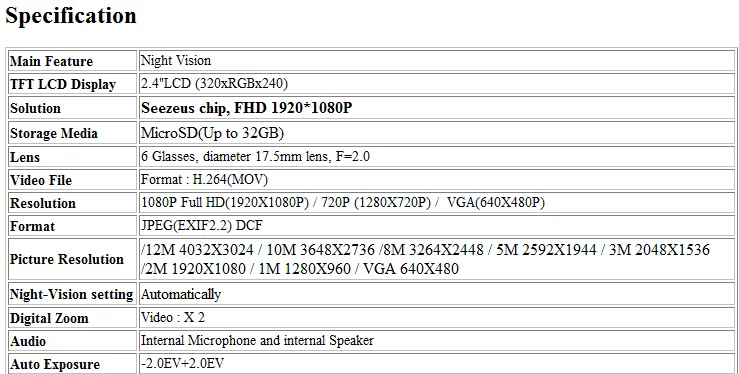
Task: Select Seezeus chip, FHD 1920*1080P text
Action: click(x=246, y=108)
